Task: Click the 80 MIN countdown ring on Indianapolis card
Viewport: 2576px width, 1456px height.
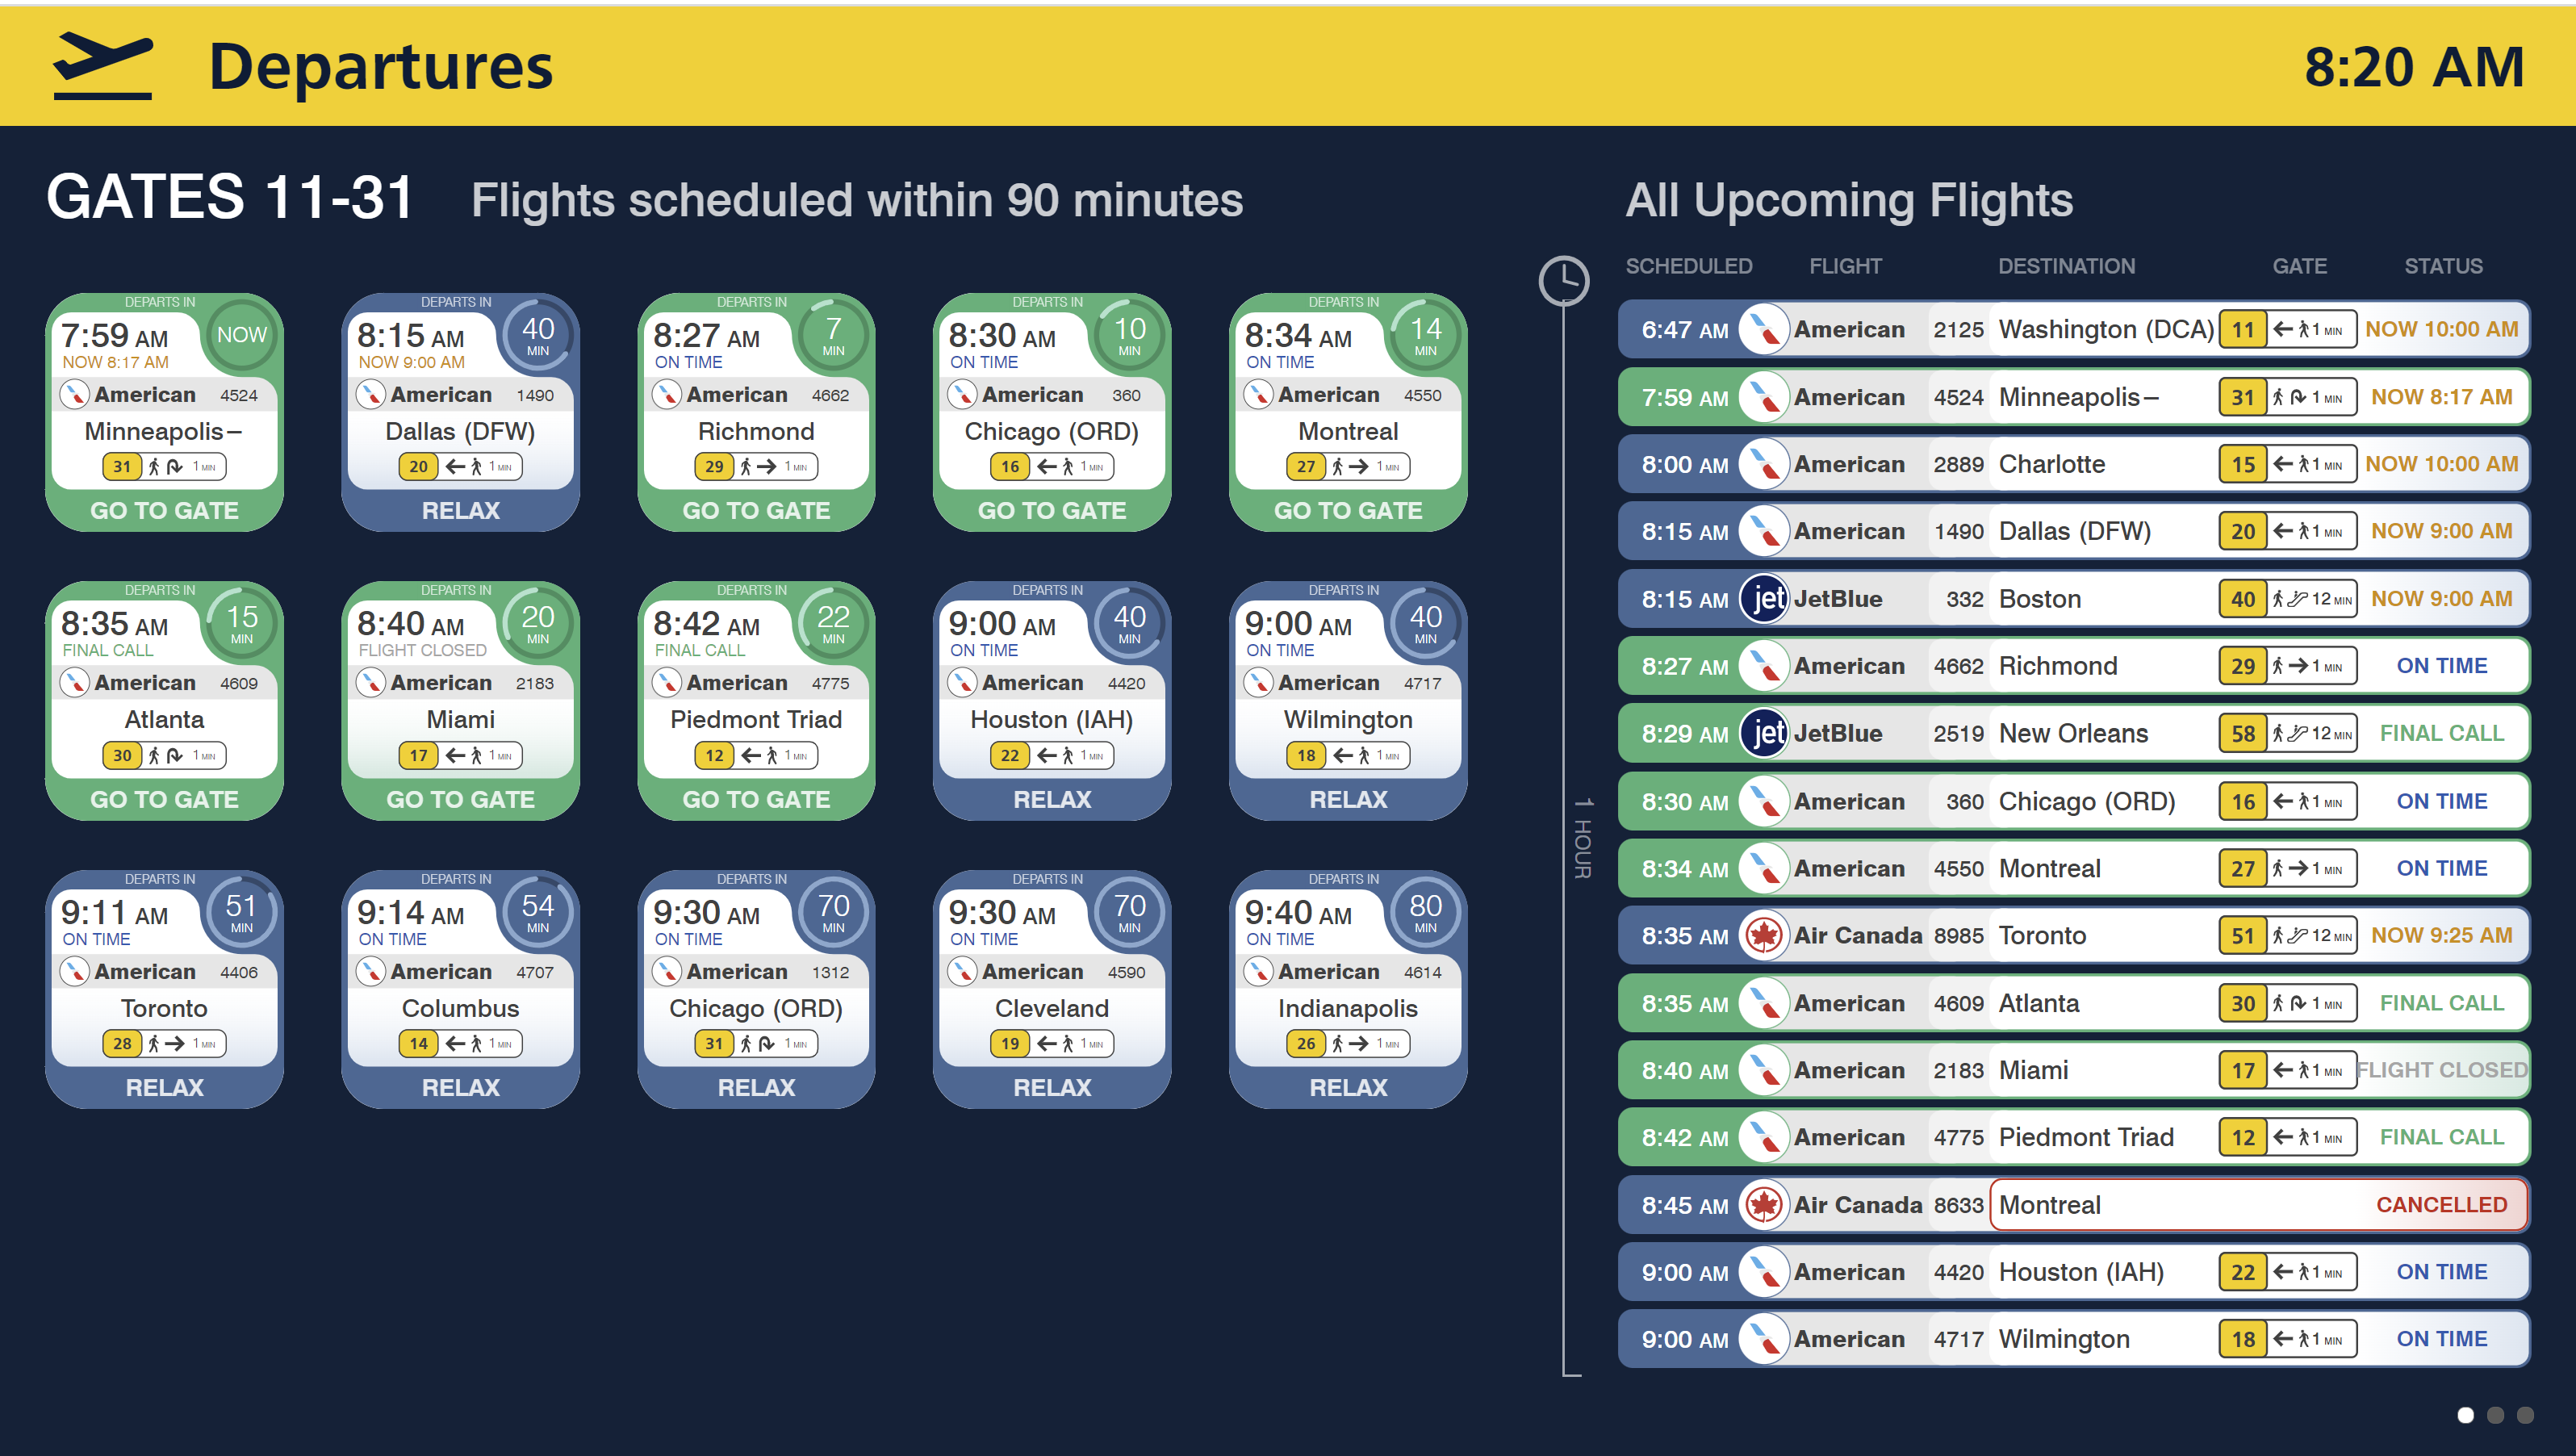Action: pos(1425,912)
